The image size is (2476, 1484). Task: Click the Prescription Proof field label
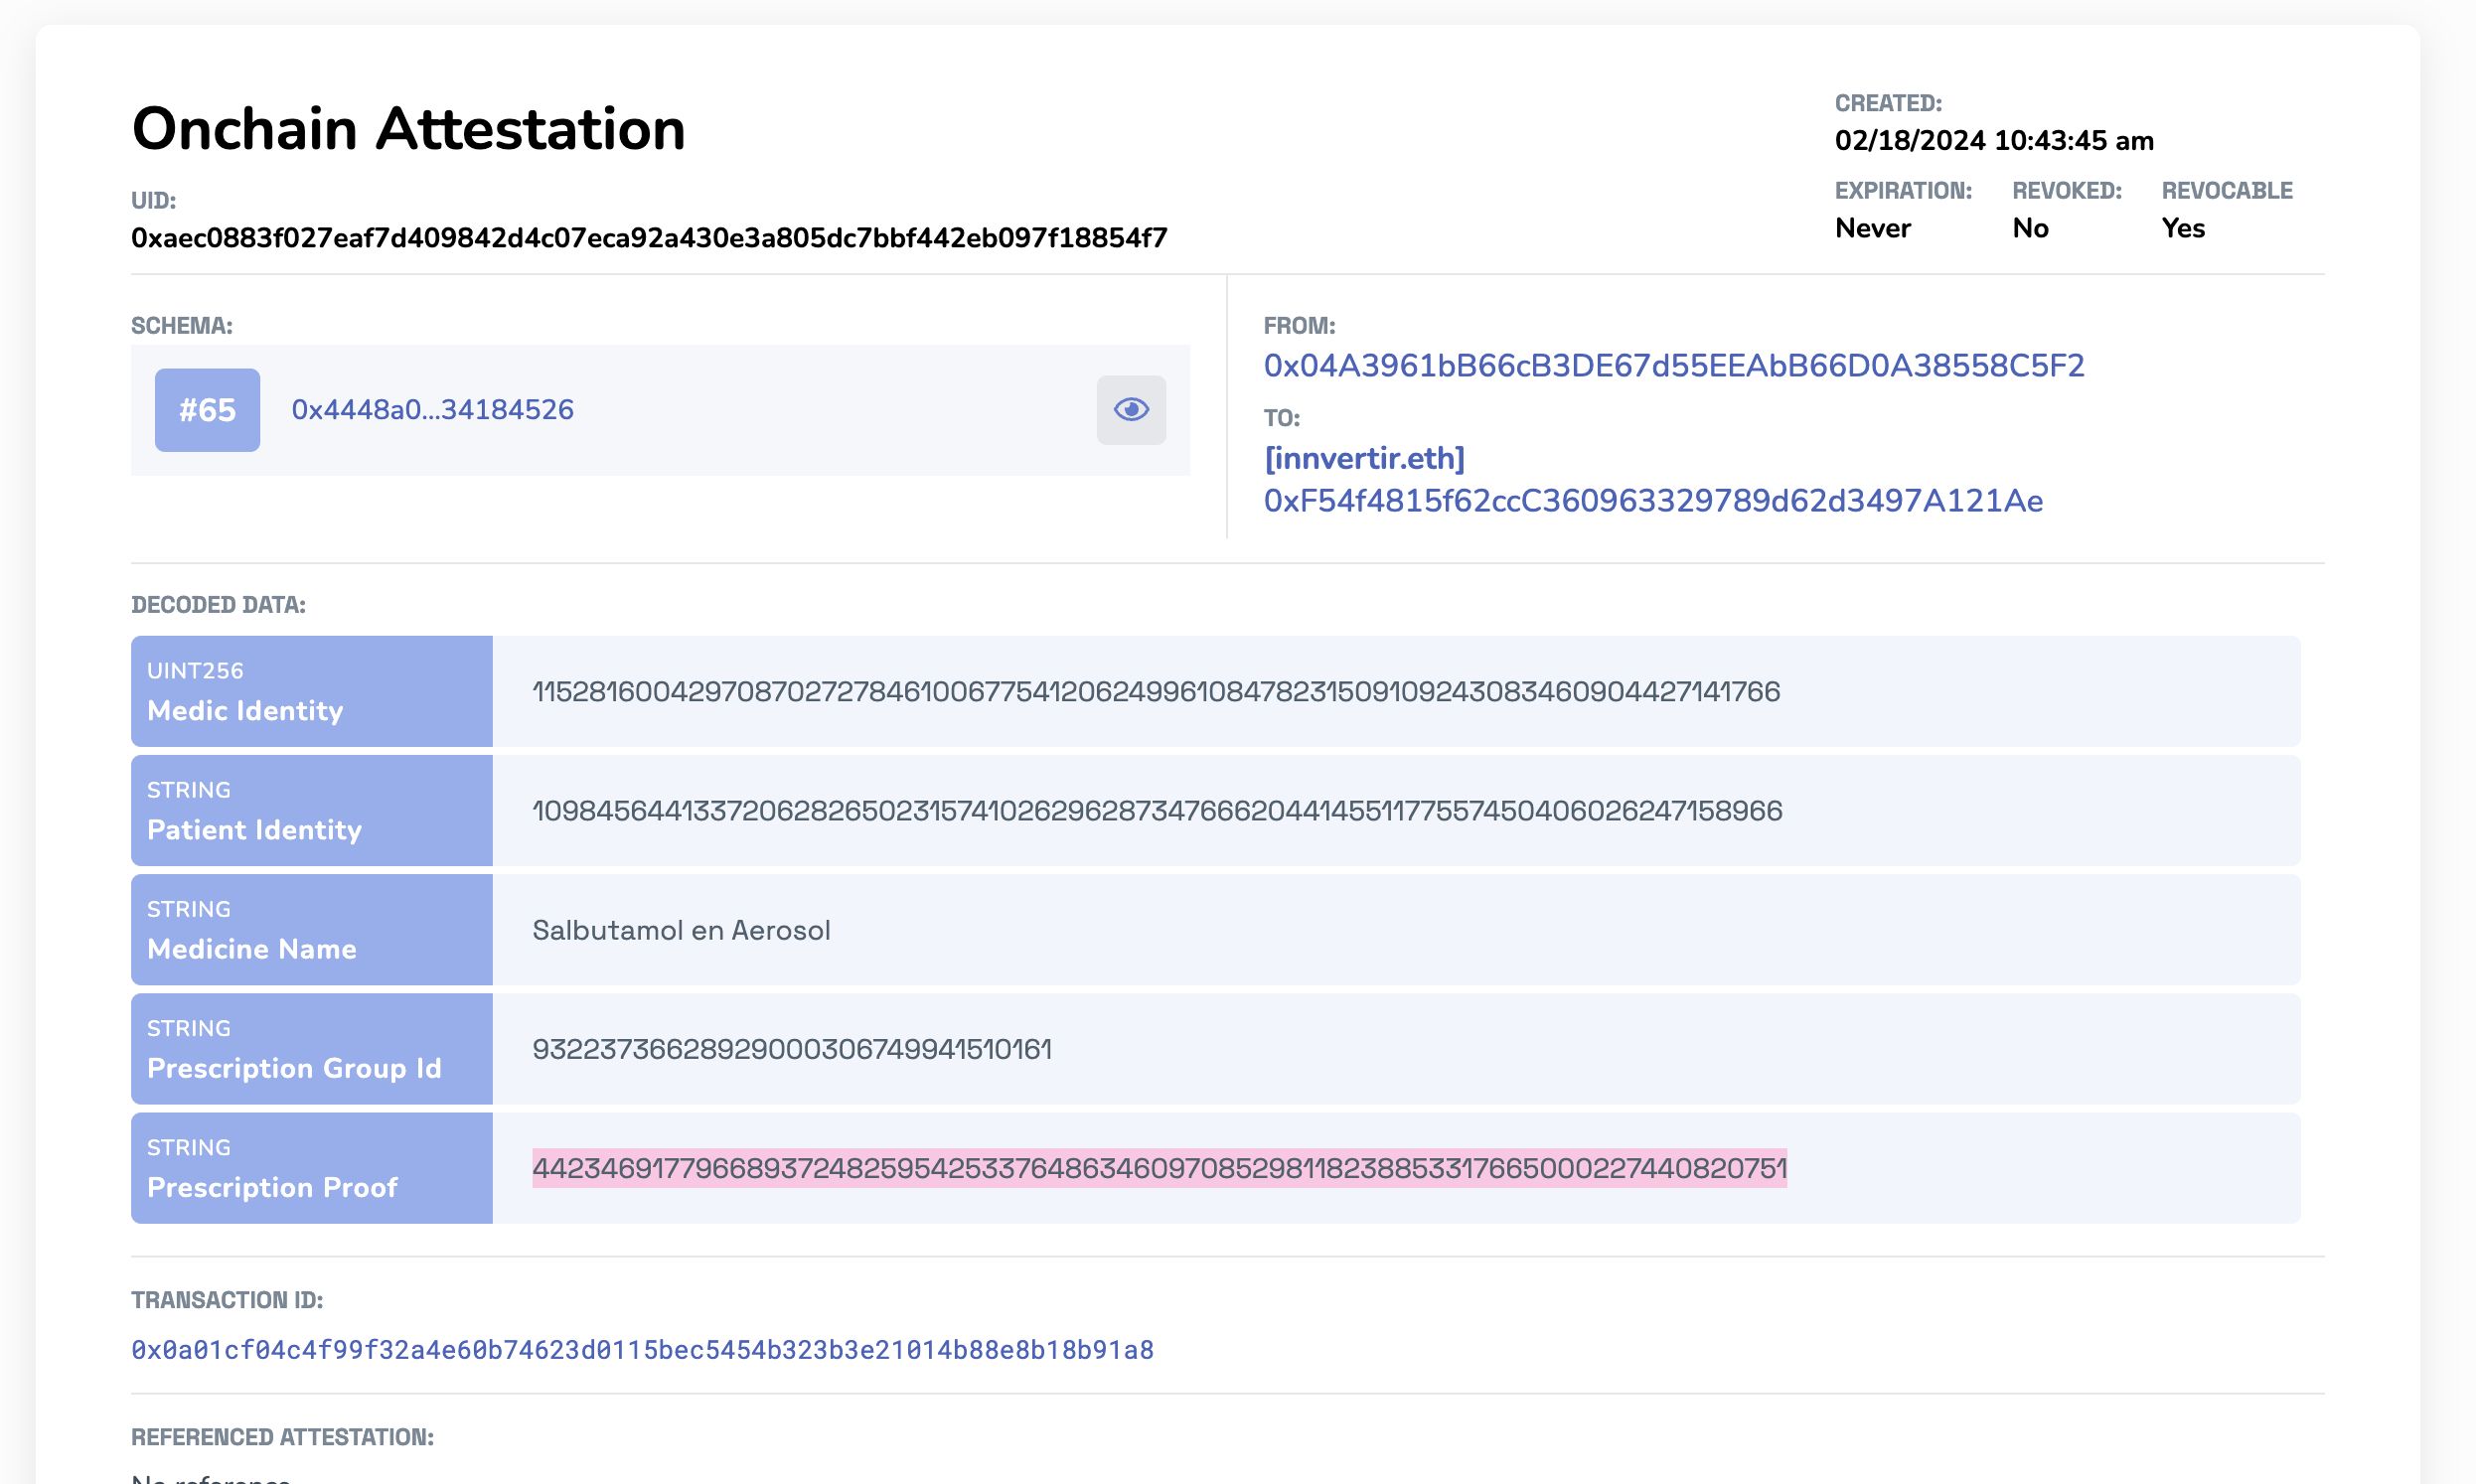coord(272,1187)
